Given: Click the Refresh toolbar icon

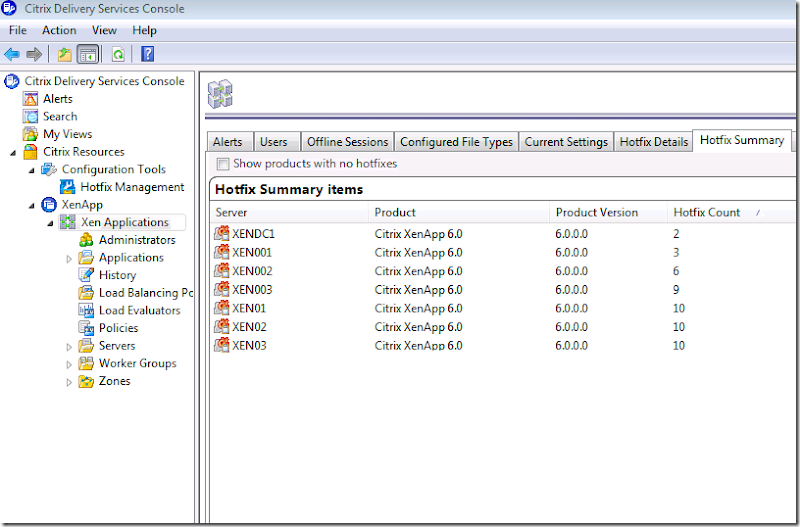Looking at the screenshot, I should [118, 54].
